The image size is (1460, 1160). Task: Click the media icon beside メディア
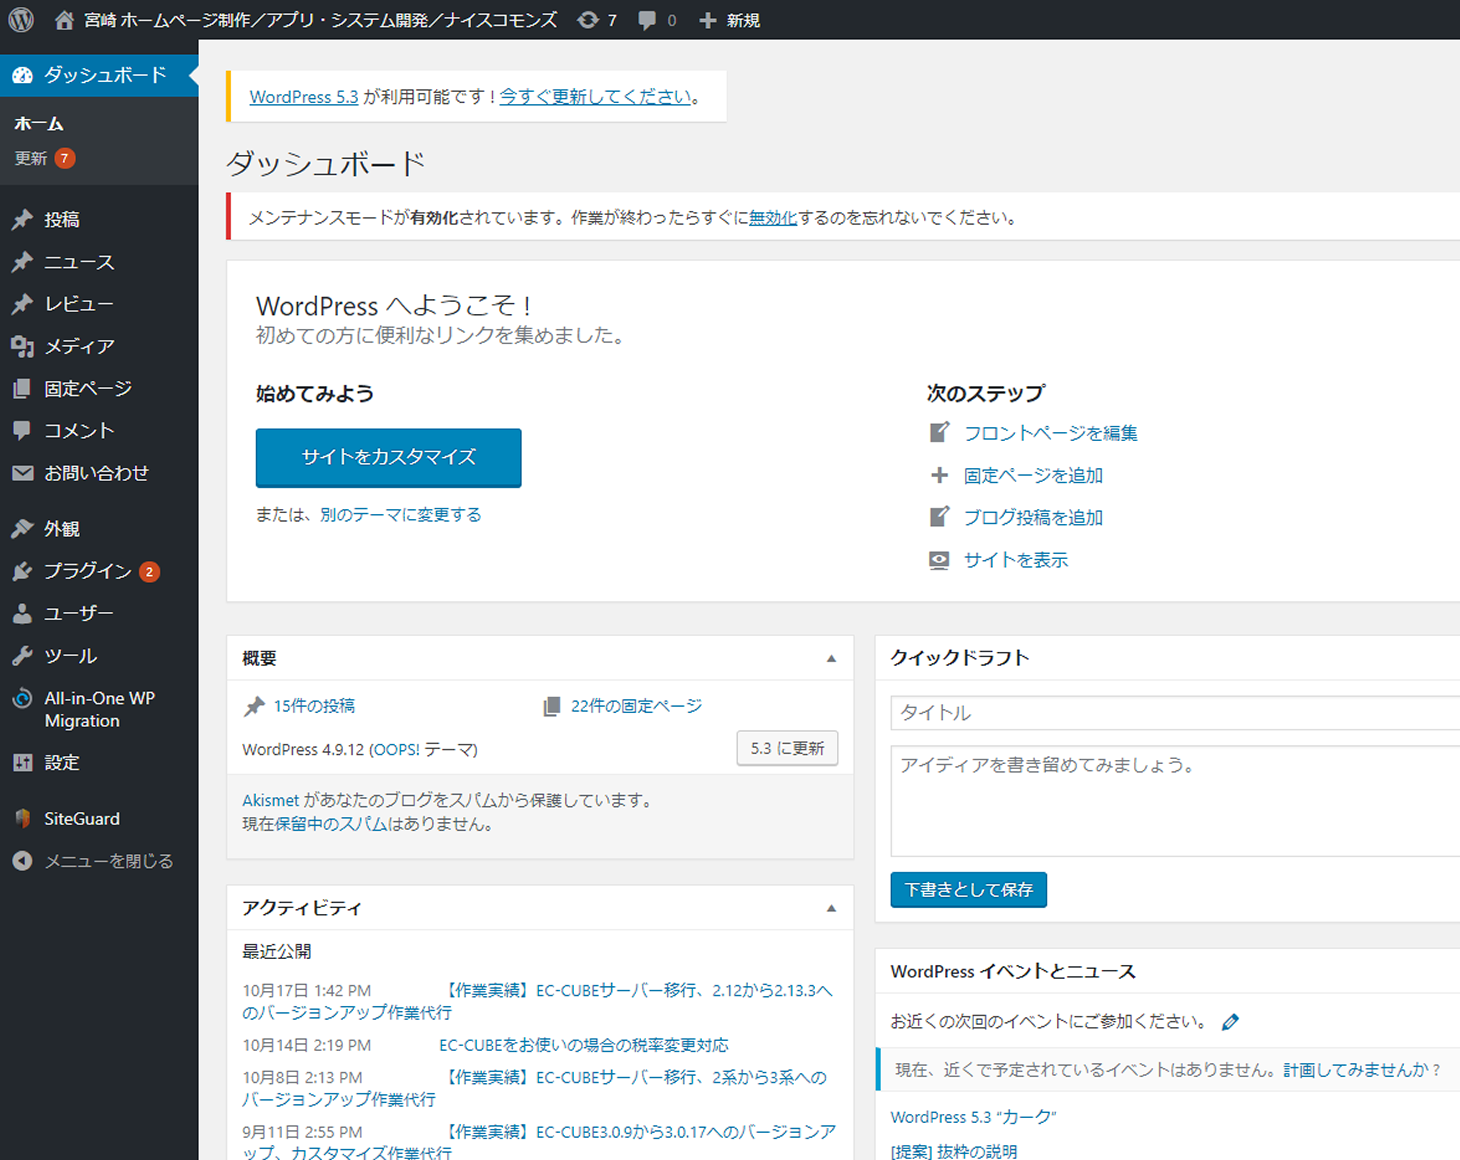tap(22, 346)
